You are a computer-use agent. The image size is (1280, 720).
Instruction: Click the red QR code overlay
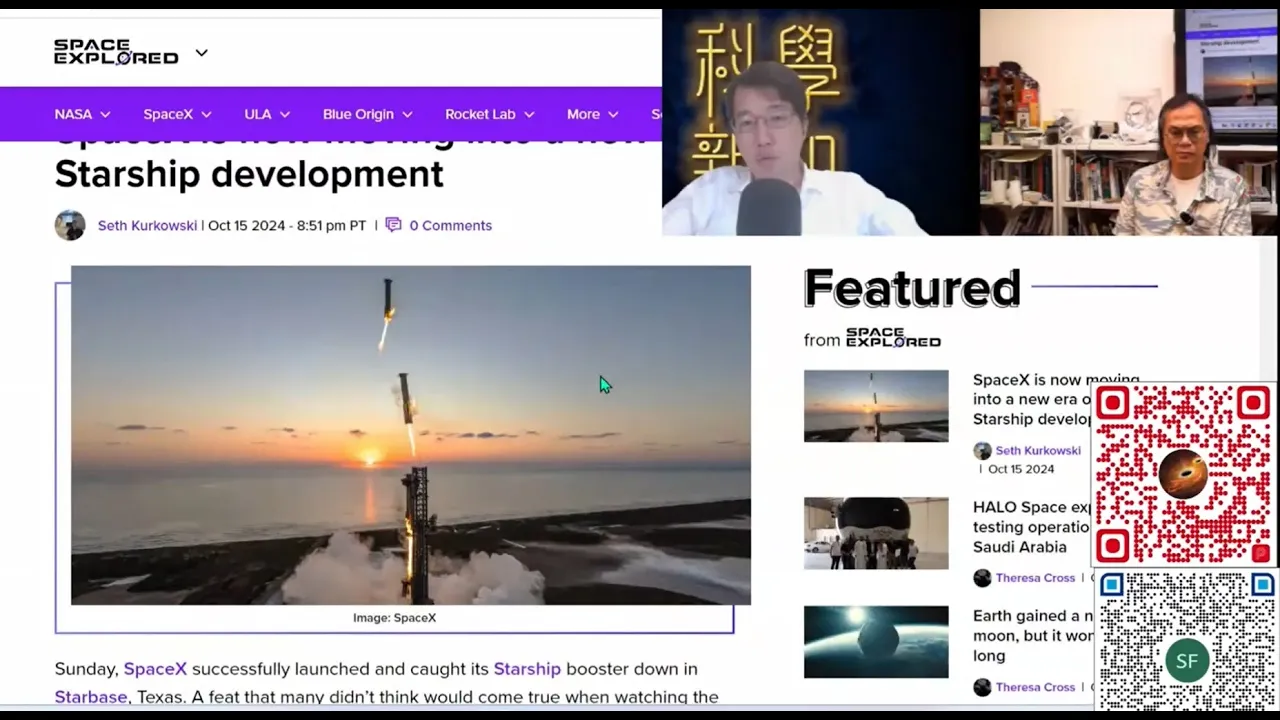pos(1183,474)
